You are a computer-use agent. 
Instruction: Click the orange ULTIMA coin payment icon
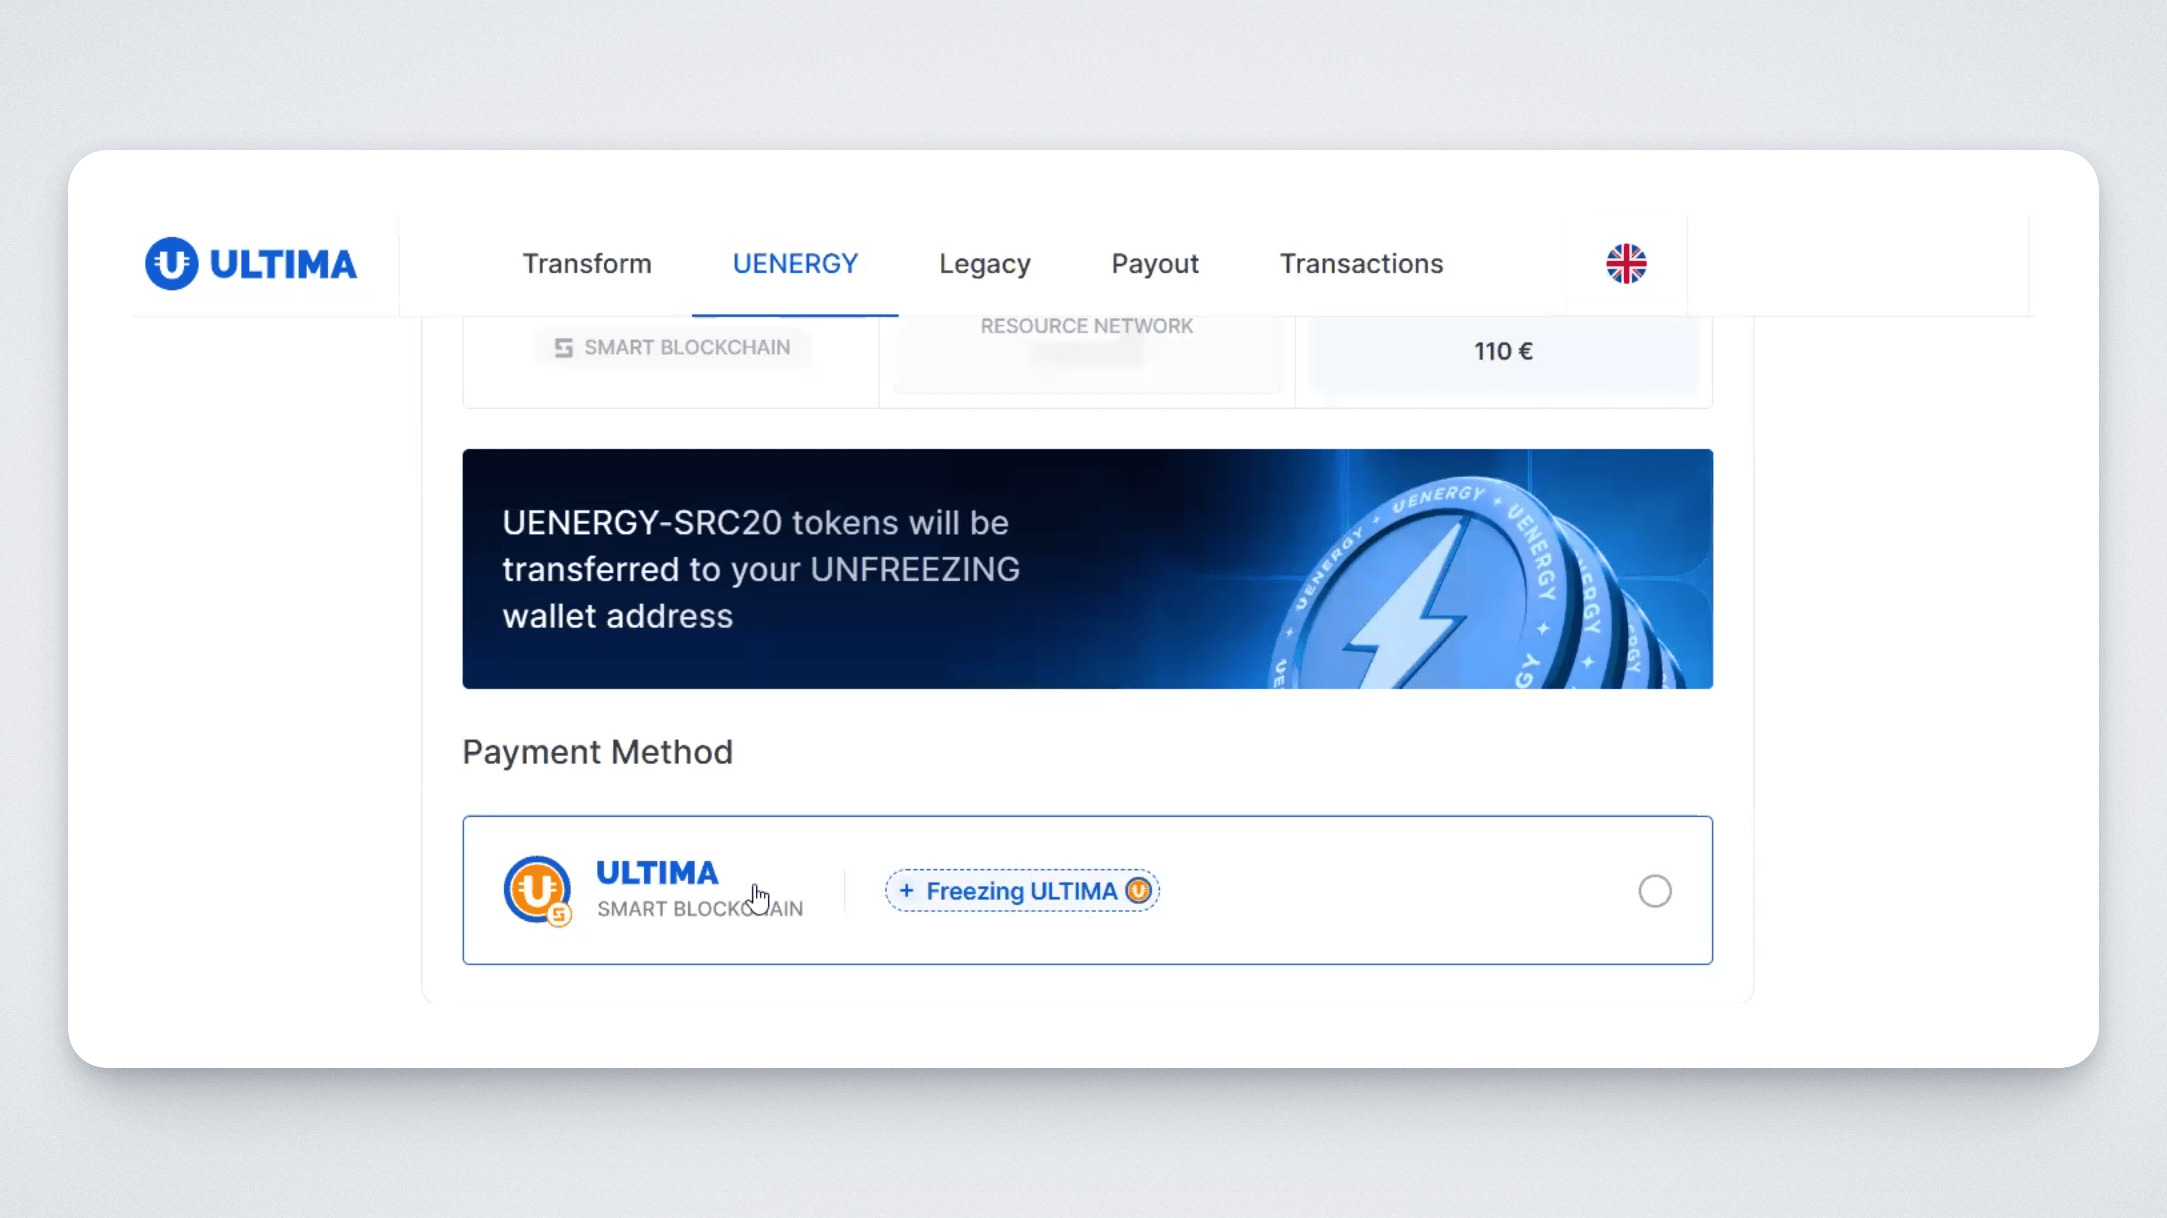[x=537, y=890]
